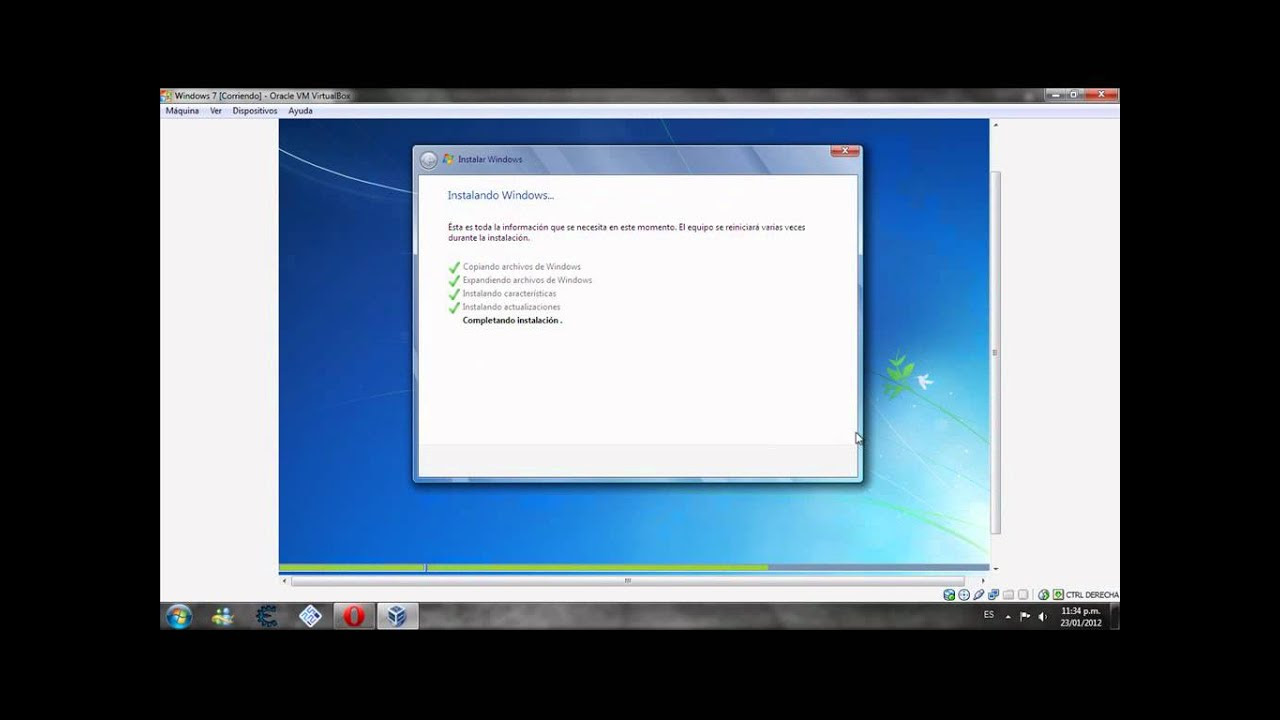The width and height of the screenshot is (1280, 720).
Task: Click the scroll-down arrow of VM view
Action: coord(995,568)
